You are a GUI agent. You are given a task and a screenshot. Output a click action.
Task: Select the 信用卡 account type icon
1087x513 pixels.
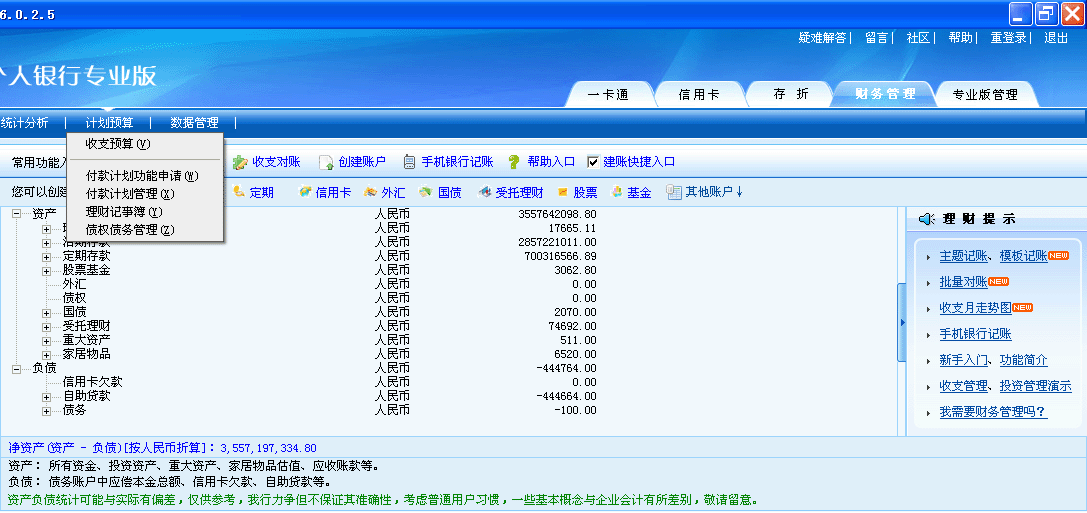tap(305, 193)
